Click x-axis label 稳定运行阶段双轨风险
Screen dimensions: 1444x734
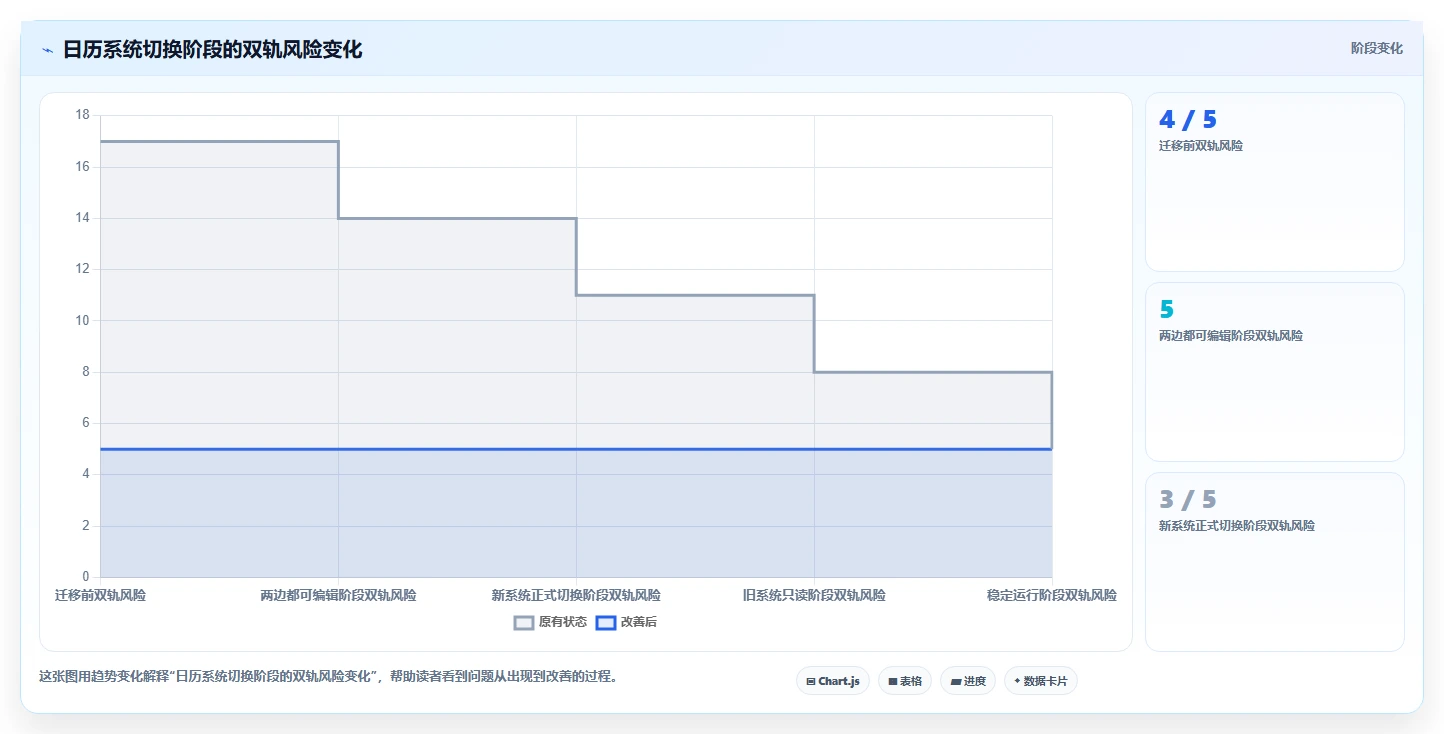pyautogui.click(x=1052, y=595)
